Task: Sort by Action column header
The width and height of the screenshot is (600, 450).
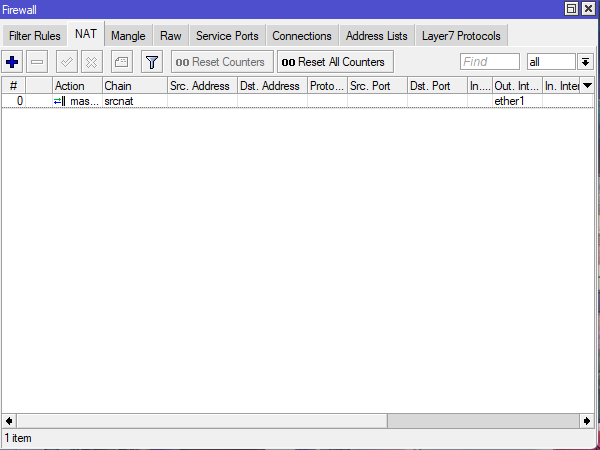Action: [77, 86]
